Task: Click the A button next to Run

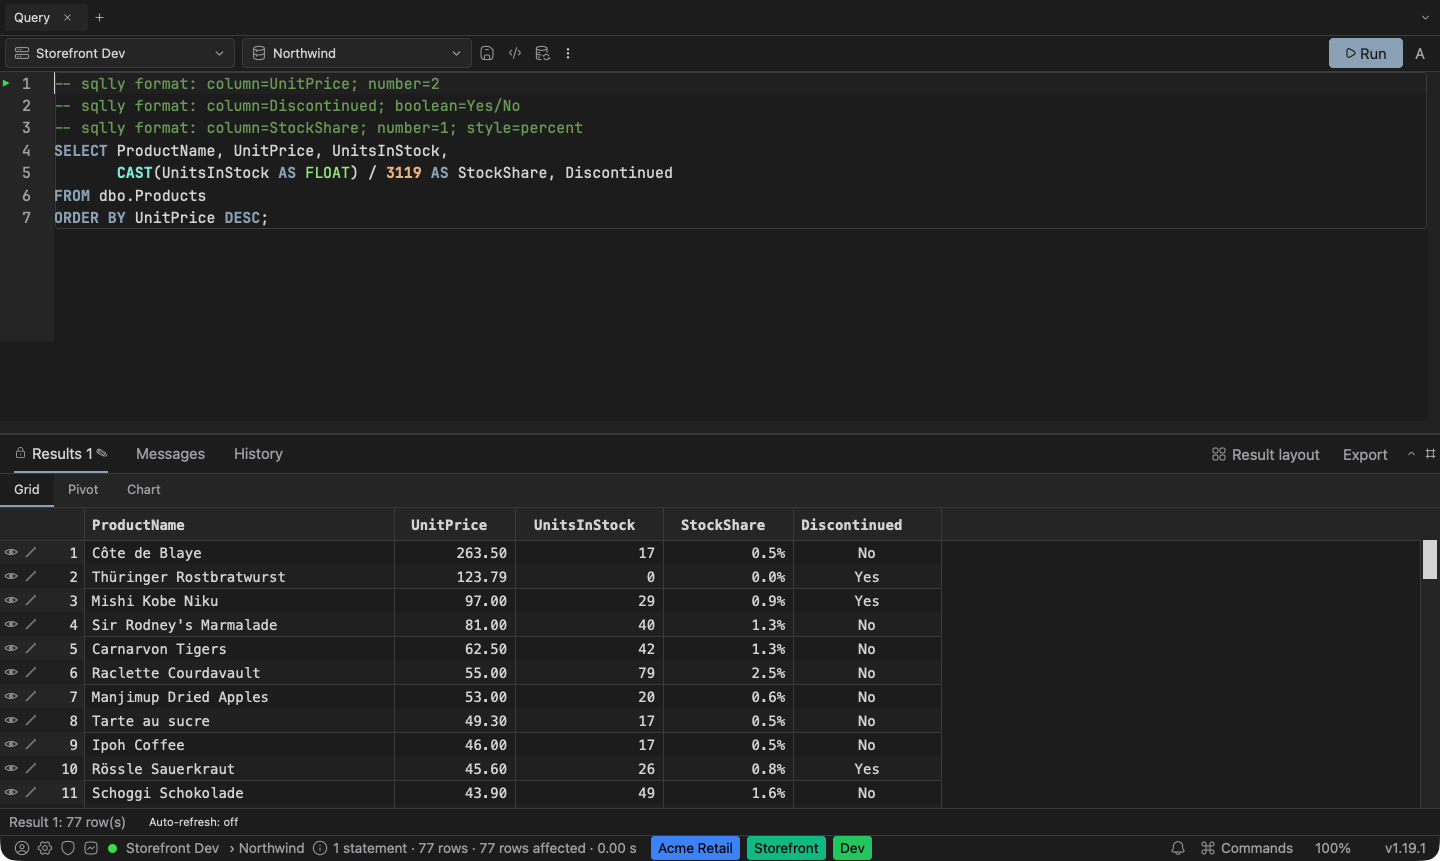Action: click(x=1420, y=53)
